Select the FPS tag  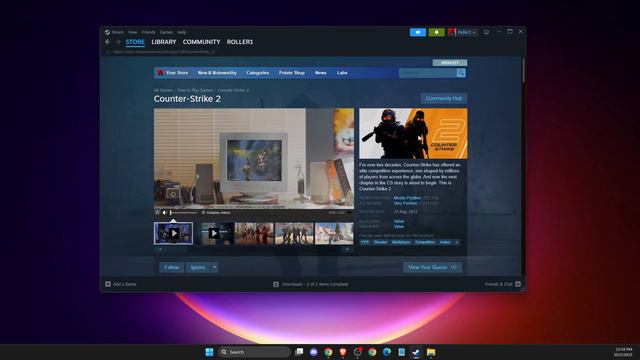coord(364,242)
